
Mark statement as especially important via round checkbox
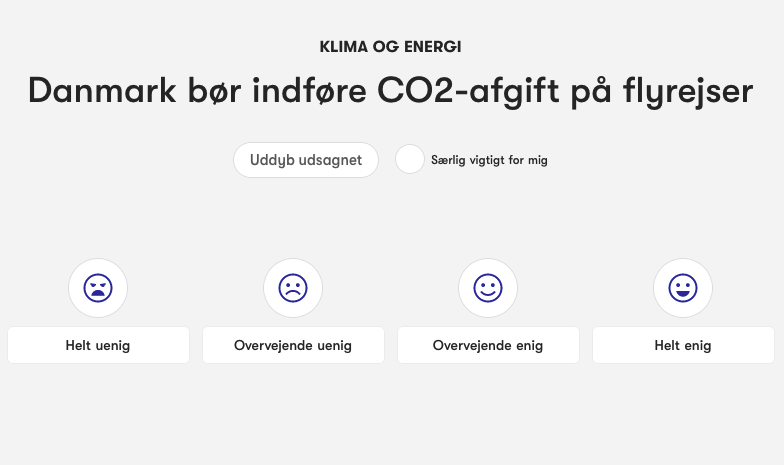(x=410, y=160)
